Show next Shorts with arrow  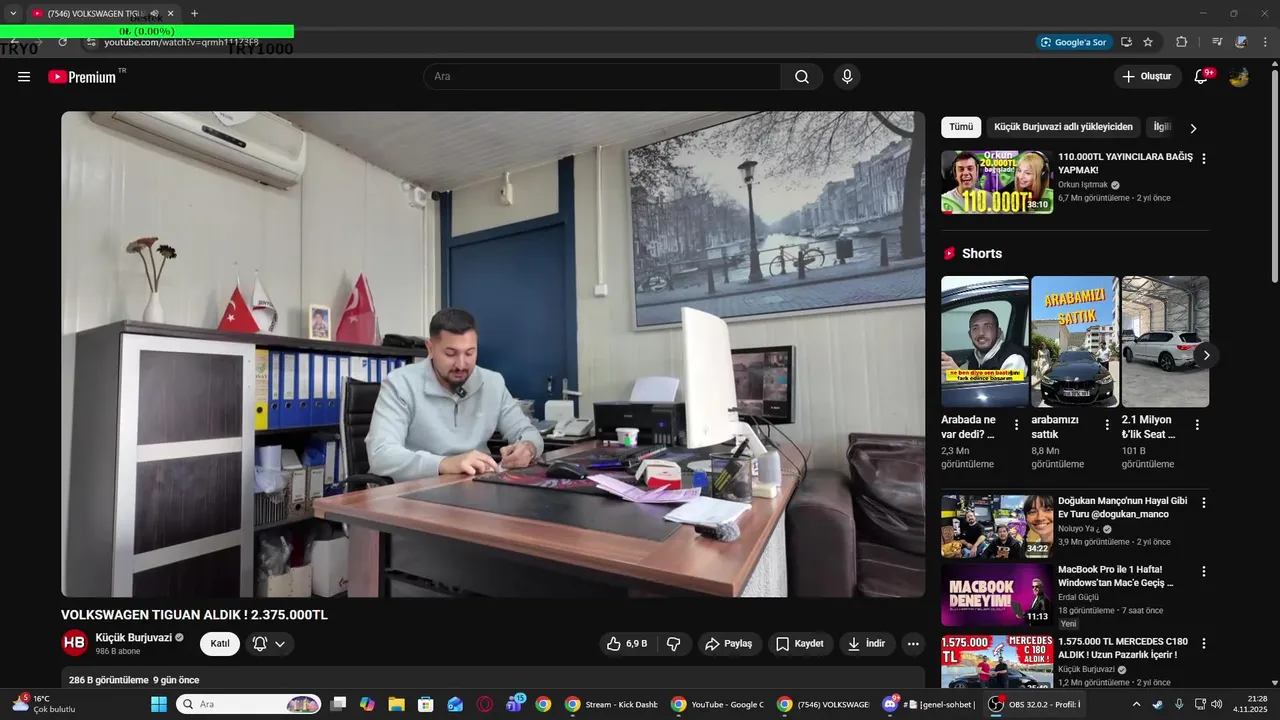(1206, 355)
